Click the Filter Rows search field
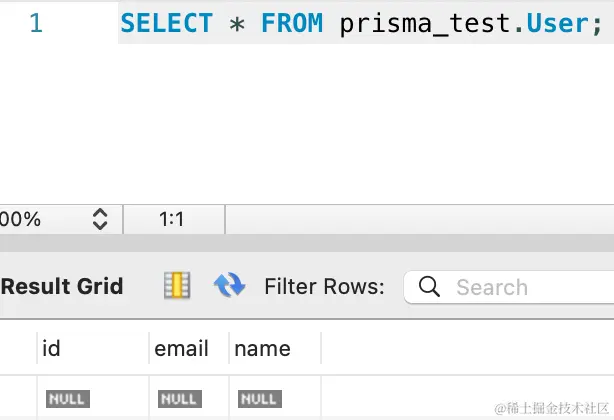Screen dimensions: 614x420 509,287
